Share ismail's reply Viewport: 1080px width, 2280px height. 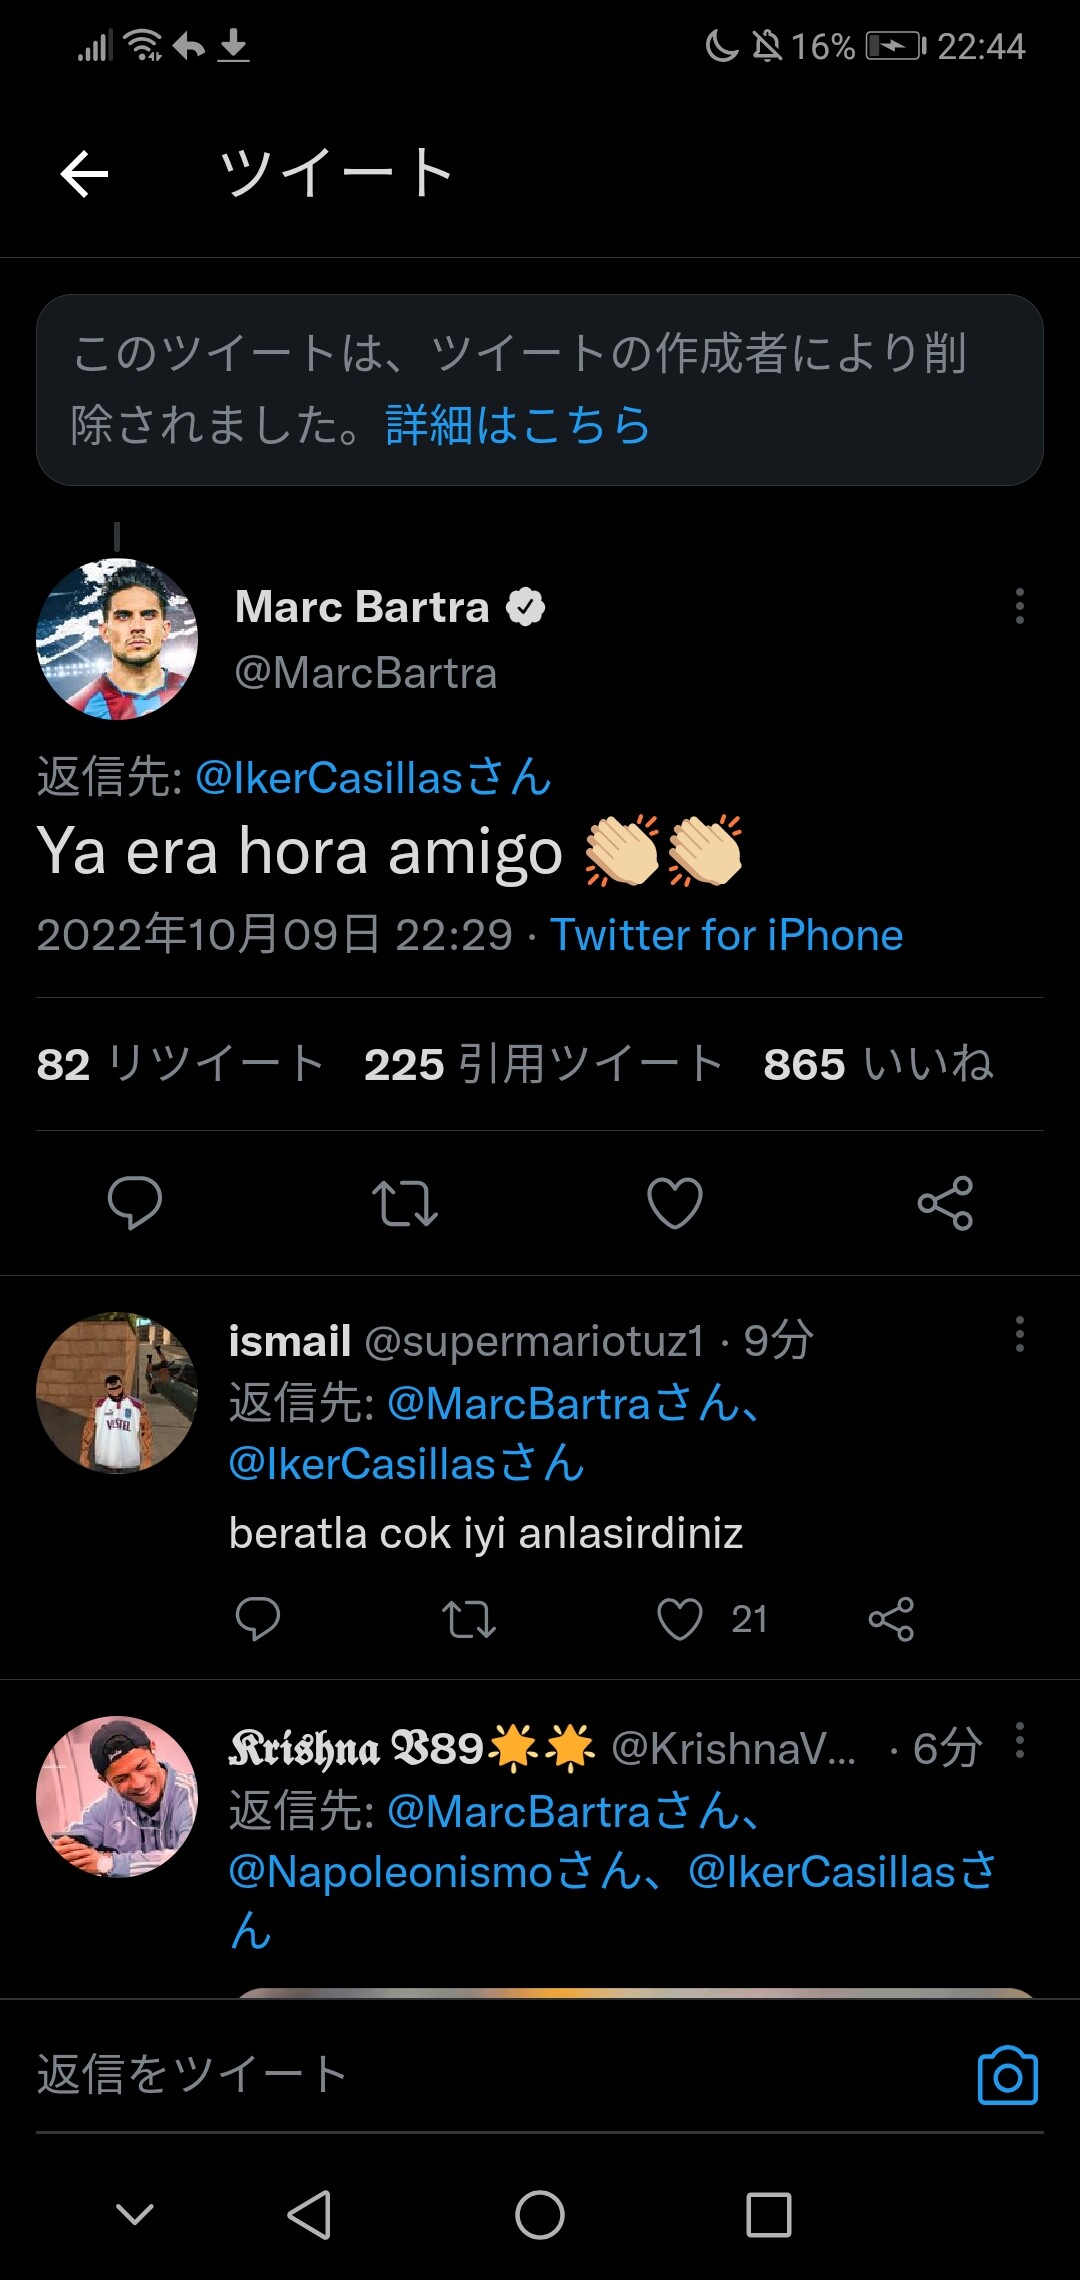[x=891, y=1619]
